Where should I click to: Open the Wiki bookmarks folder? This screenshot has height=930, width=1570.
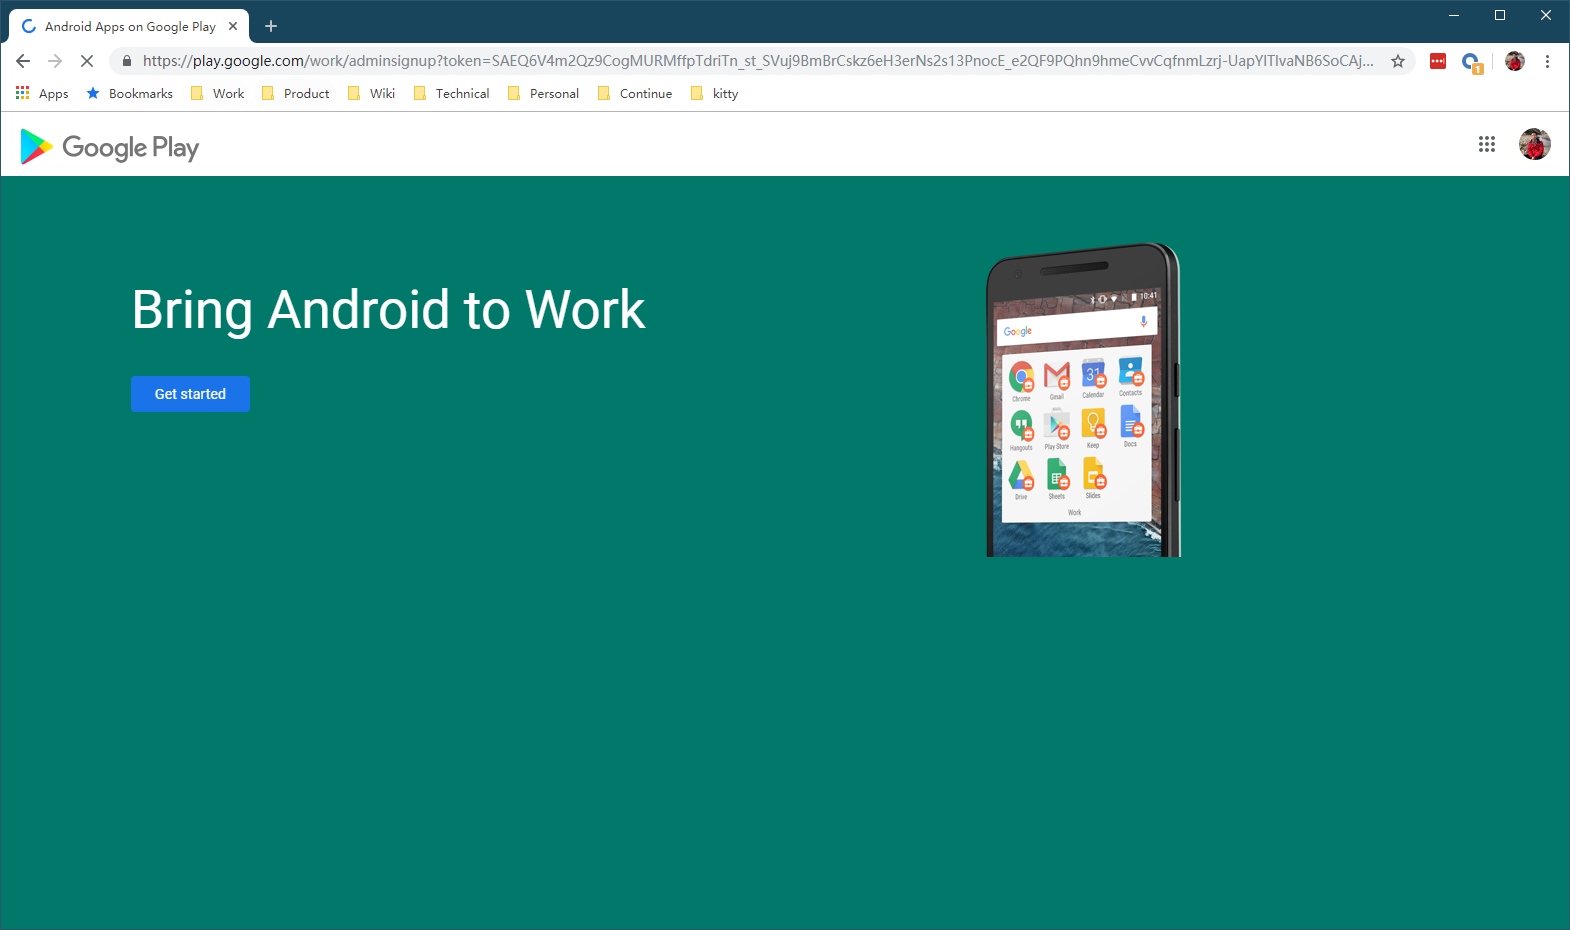click(371, 93)
